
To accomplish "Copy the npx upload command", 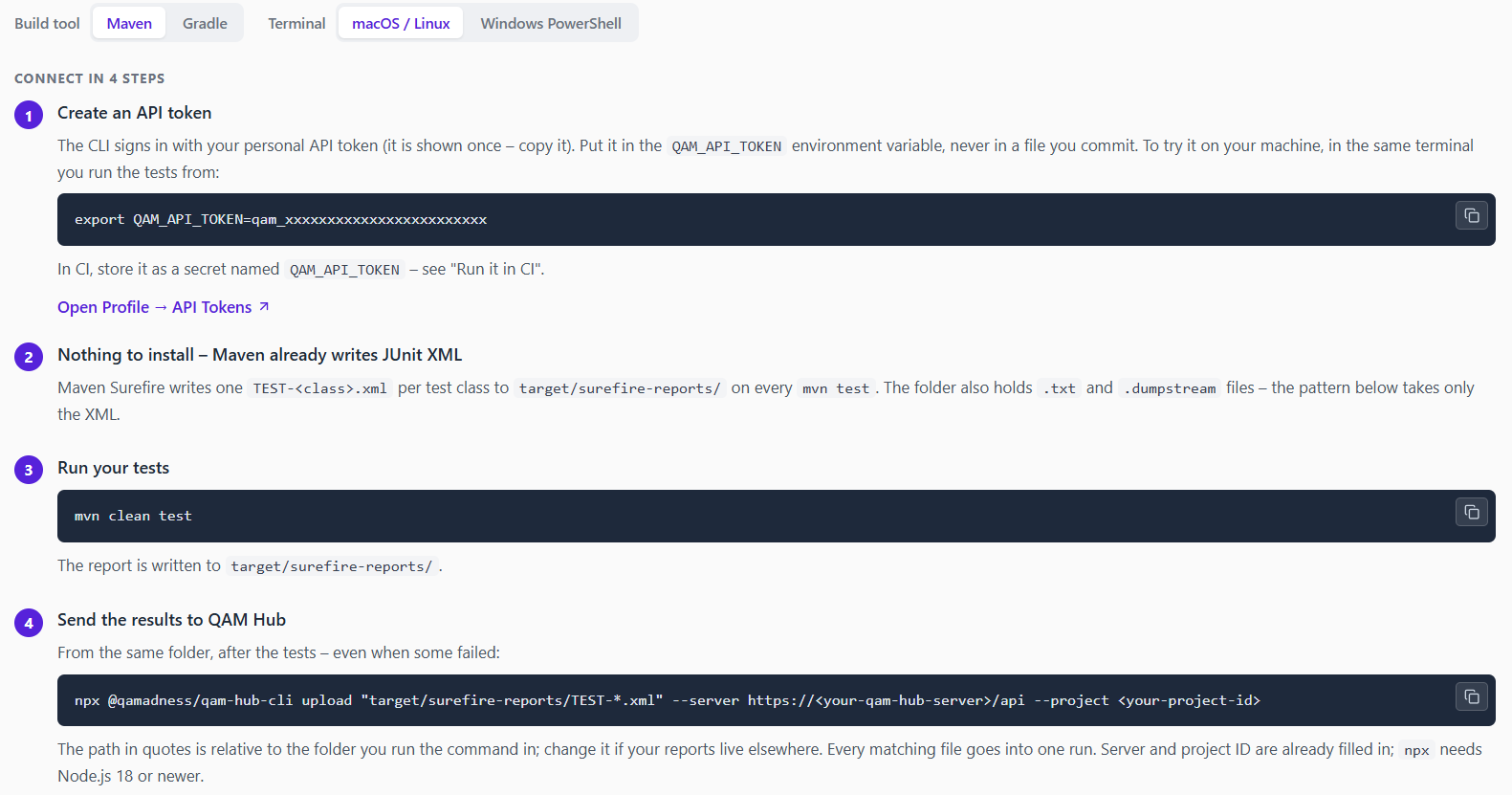I will tap(1471, 696).
